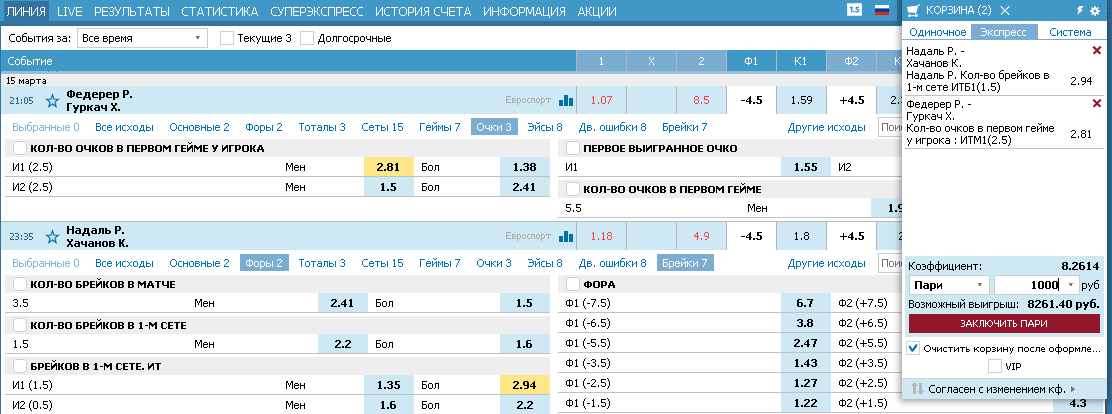This screenshot has width=1112, height=414.
Task: Open the СУПЕРЭКСПРЕСС menu item
Action: 317,11
